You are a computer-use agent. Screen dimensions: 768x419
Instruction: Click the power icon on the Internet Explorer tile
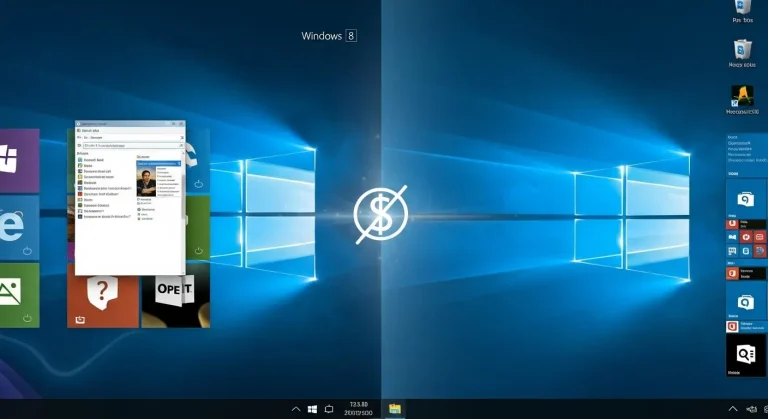click(x=27, y=251)
